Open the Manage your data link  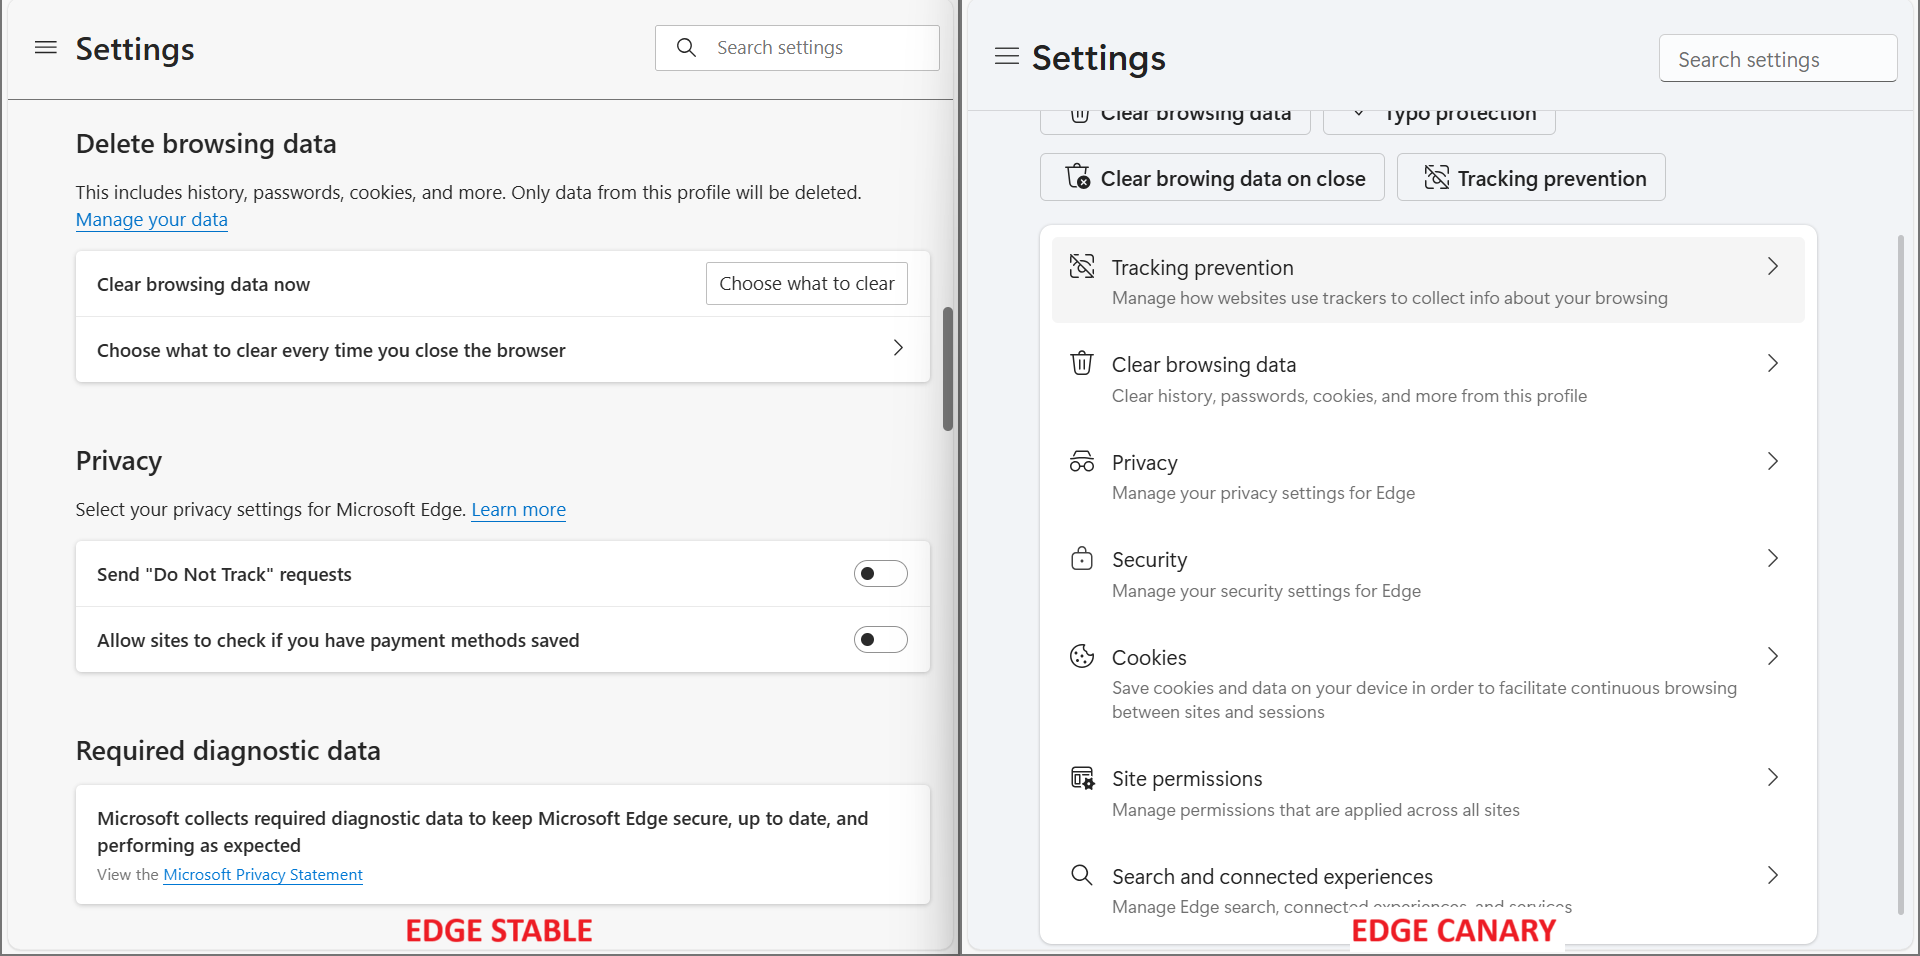pyautogui.click(x=151, y=219)
